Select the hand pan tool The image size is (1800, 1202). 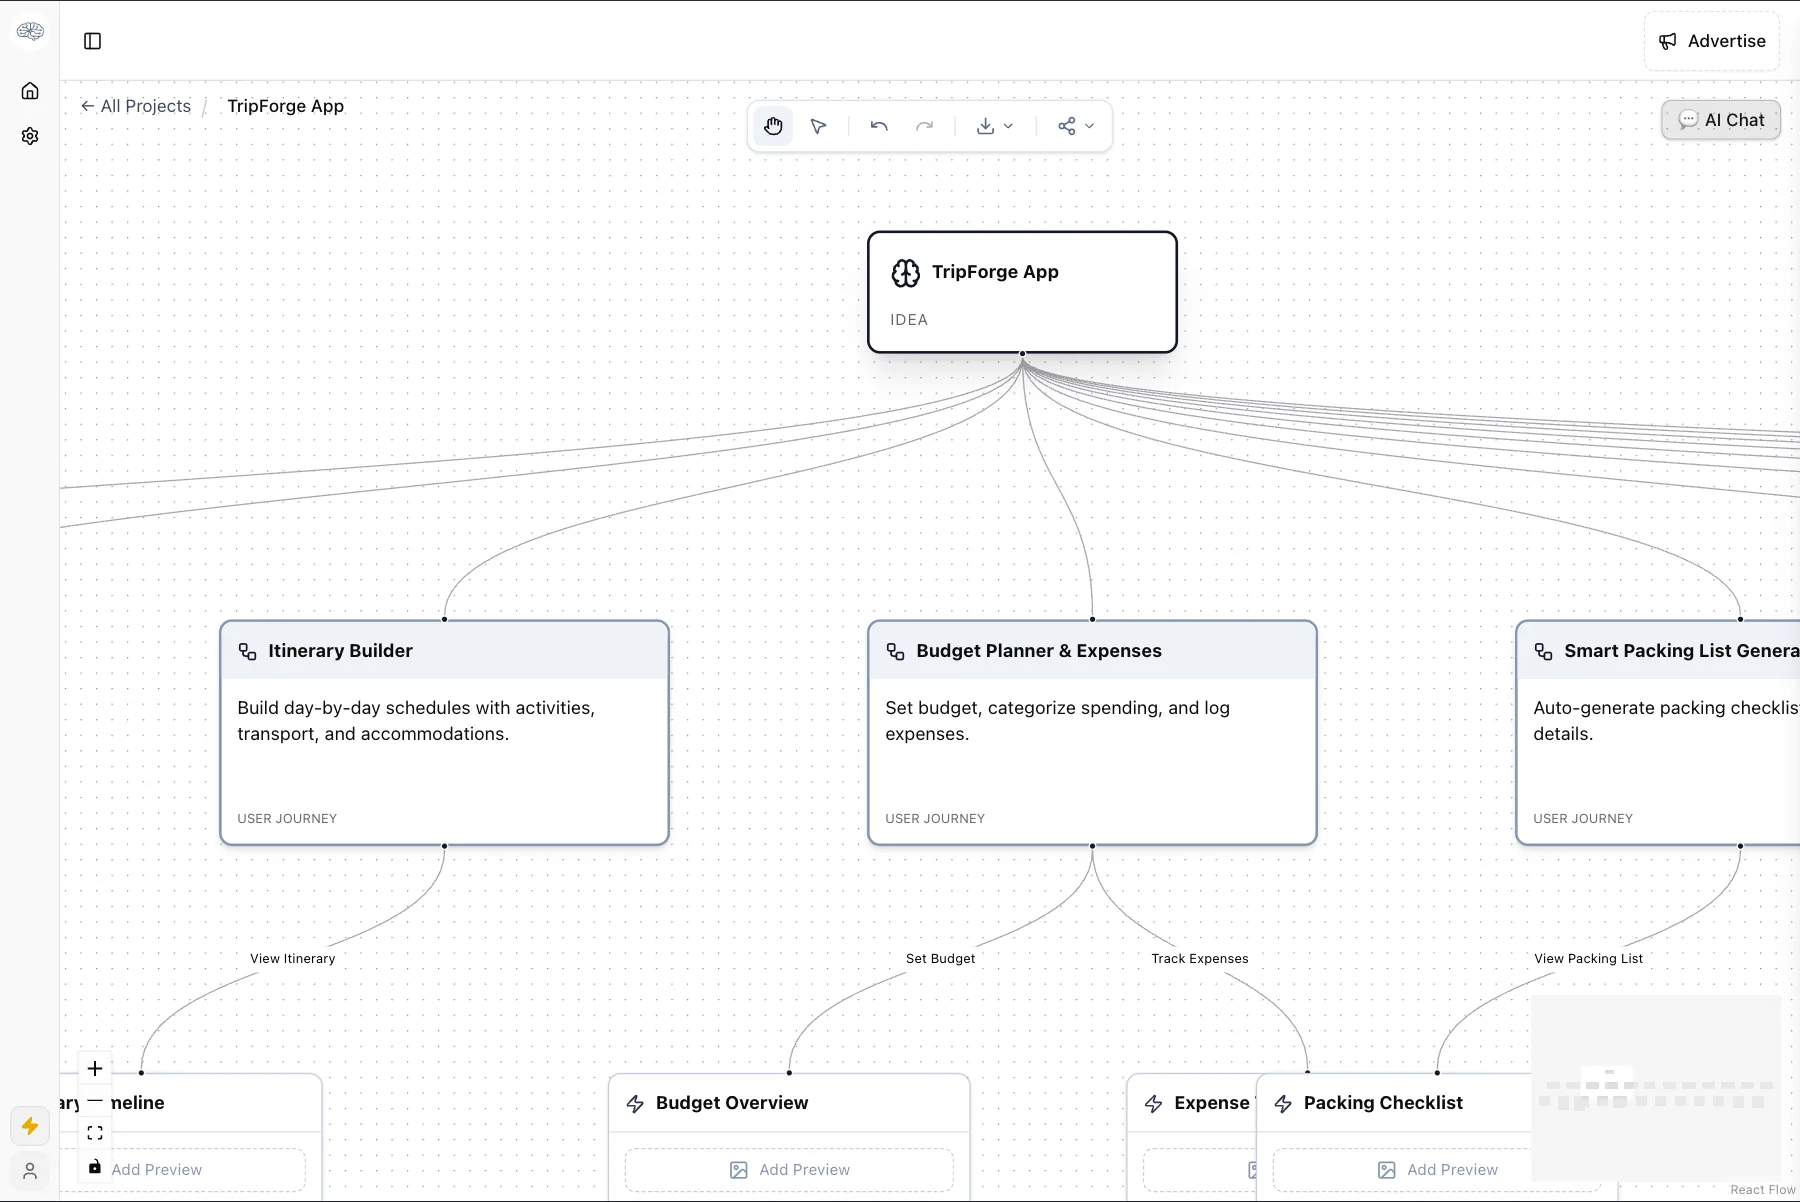(773, 126)
